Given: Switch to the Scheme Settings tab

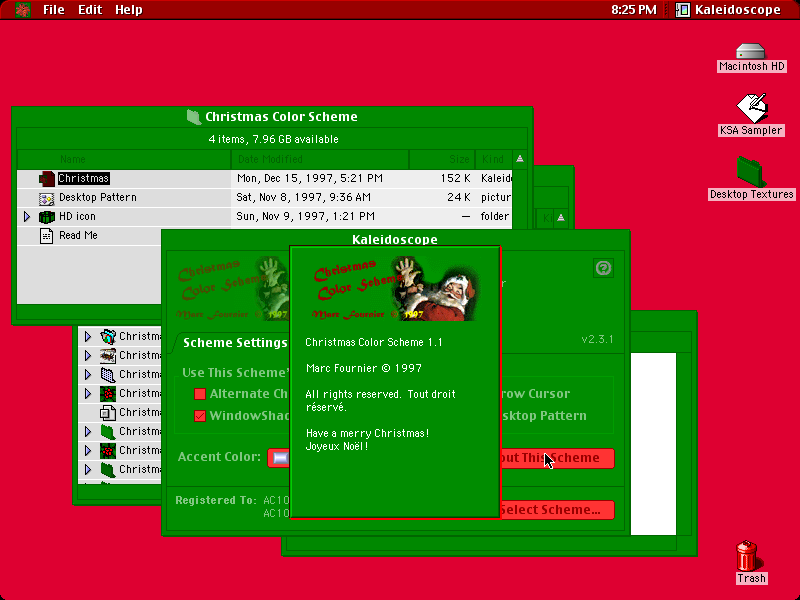Looking at the screenshot, I should tap(235, 342).
